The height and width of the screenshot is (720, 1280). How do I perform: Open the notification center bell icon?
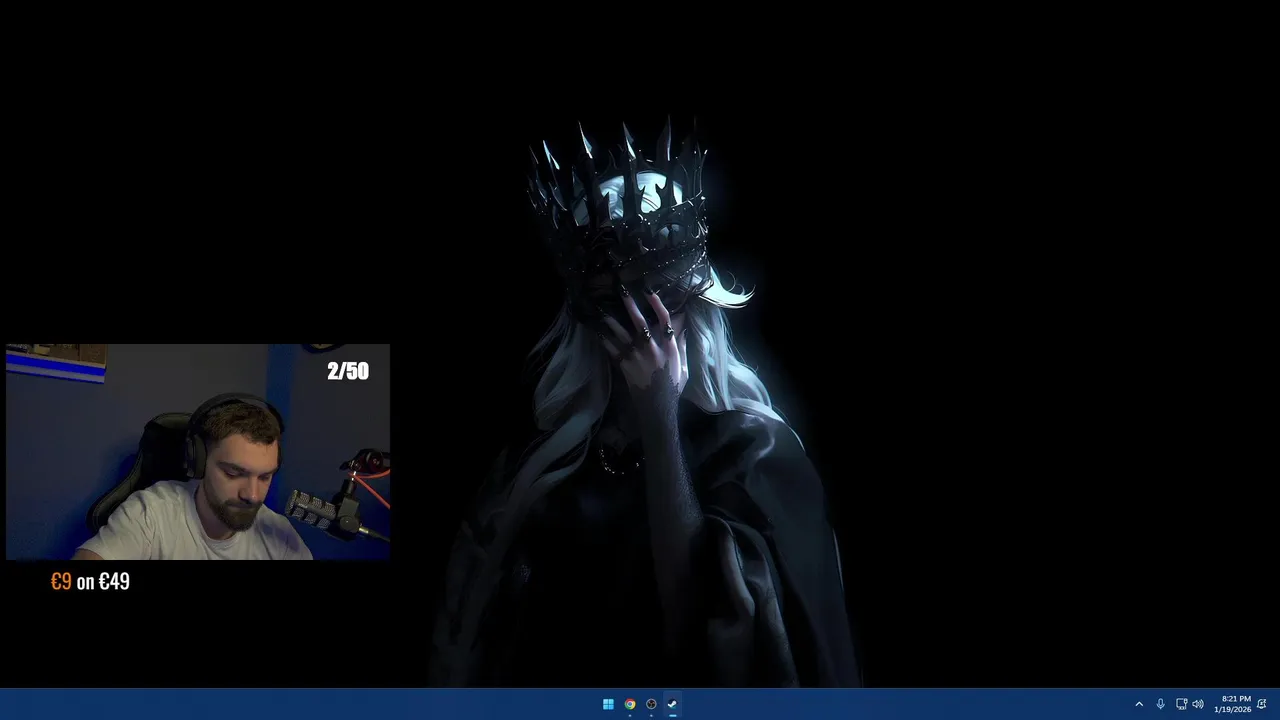pos(1262,704)
